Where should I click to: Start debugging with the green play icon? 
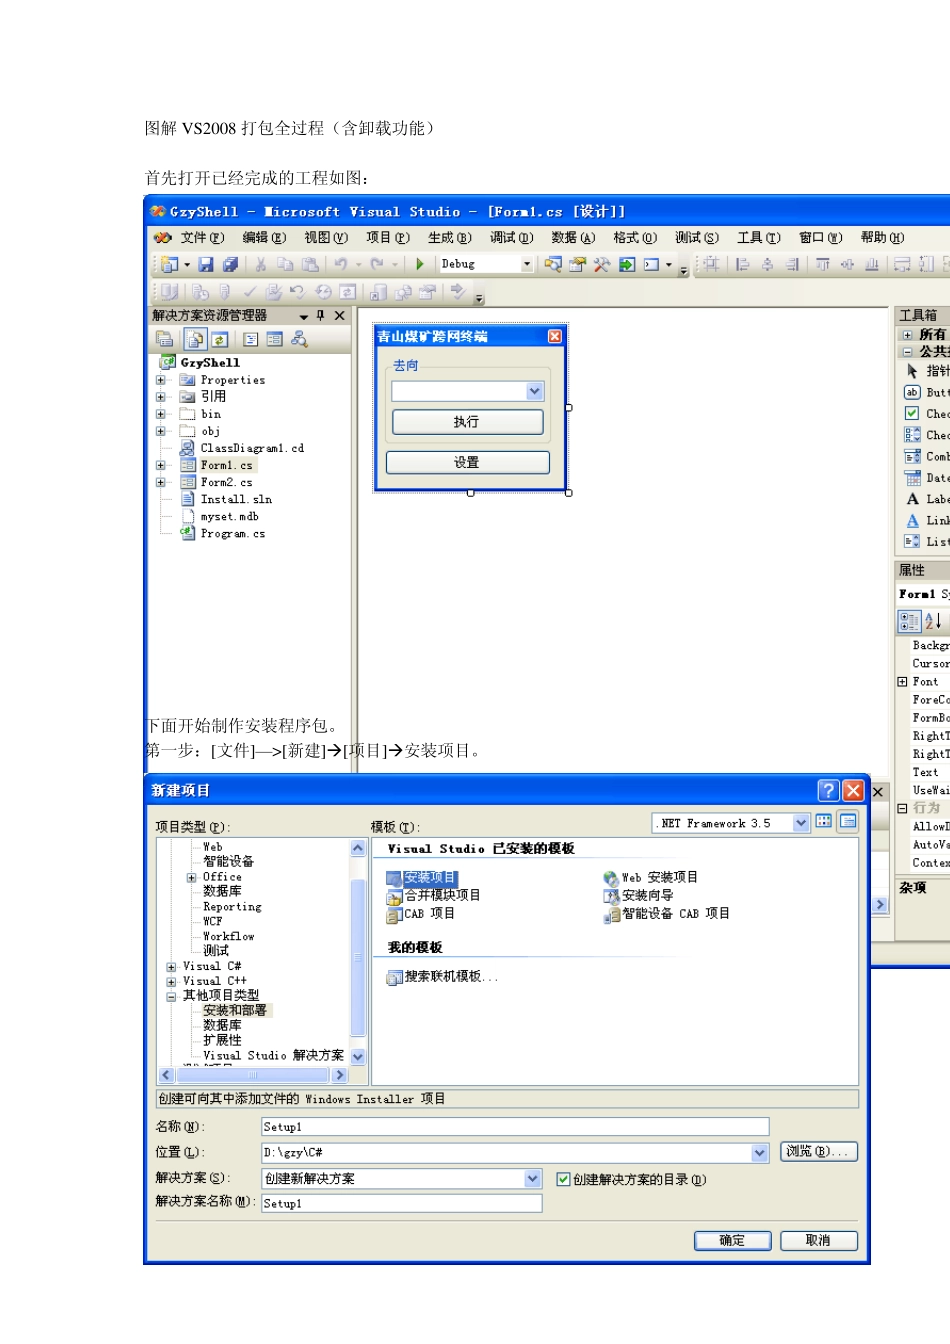click(420, 264)
